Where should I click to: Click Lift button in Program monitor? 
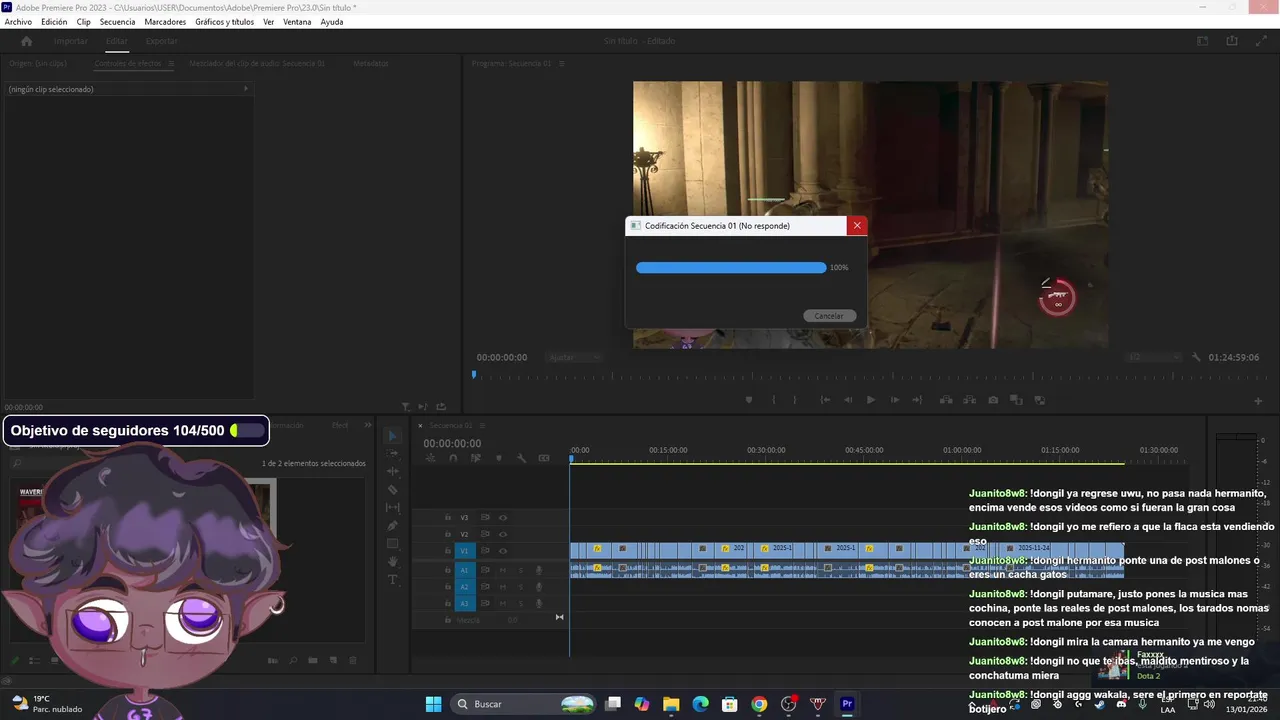coord(945,400)
